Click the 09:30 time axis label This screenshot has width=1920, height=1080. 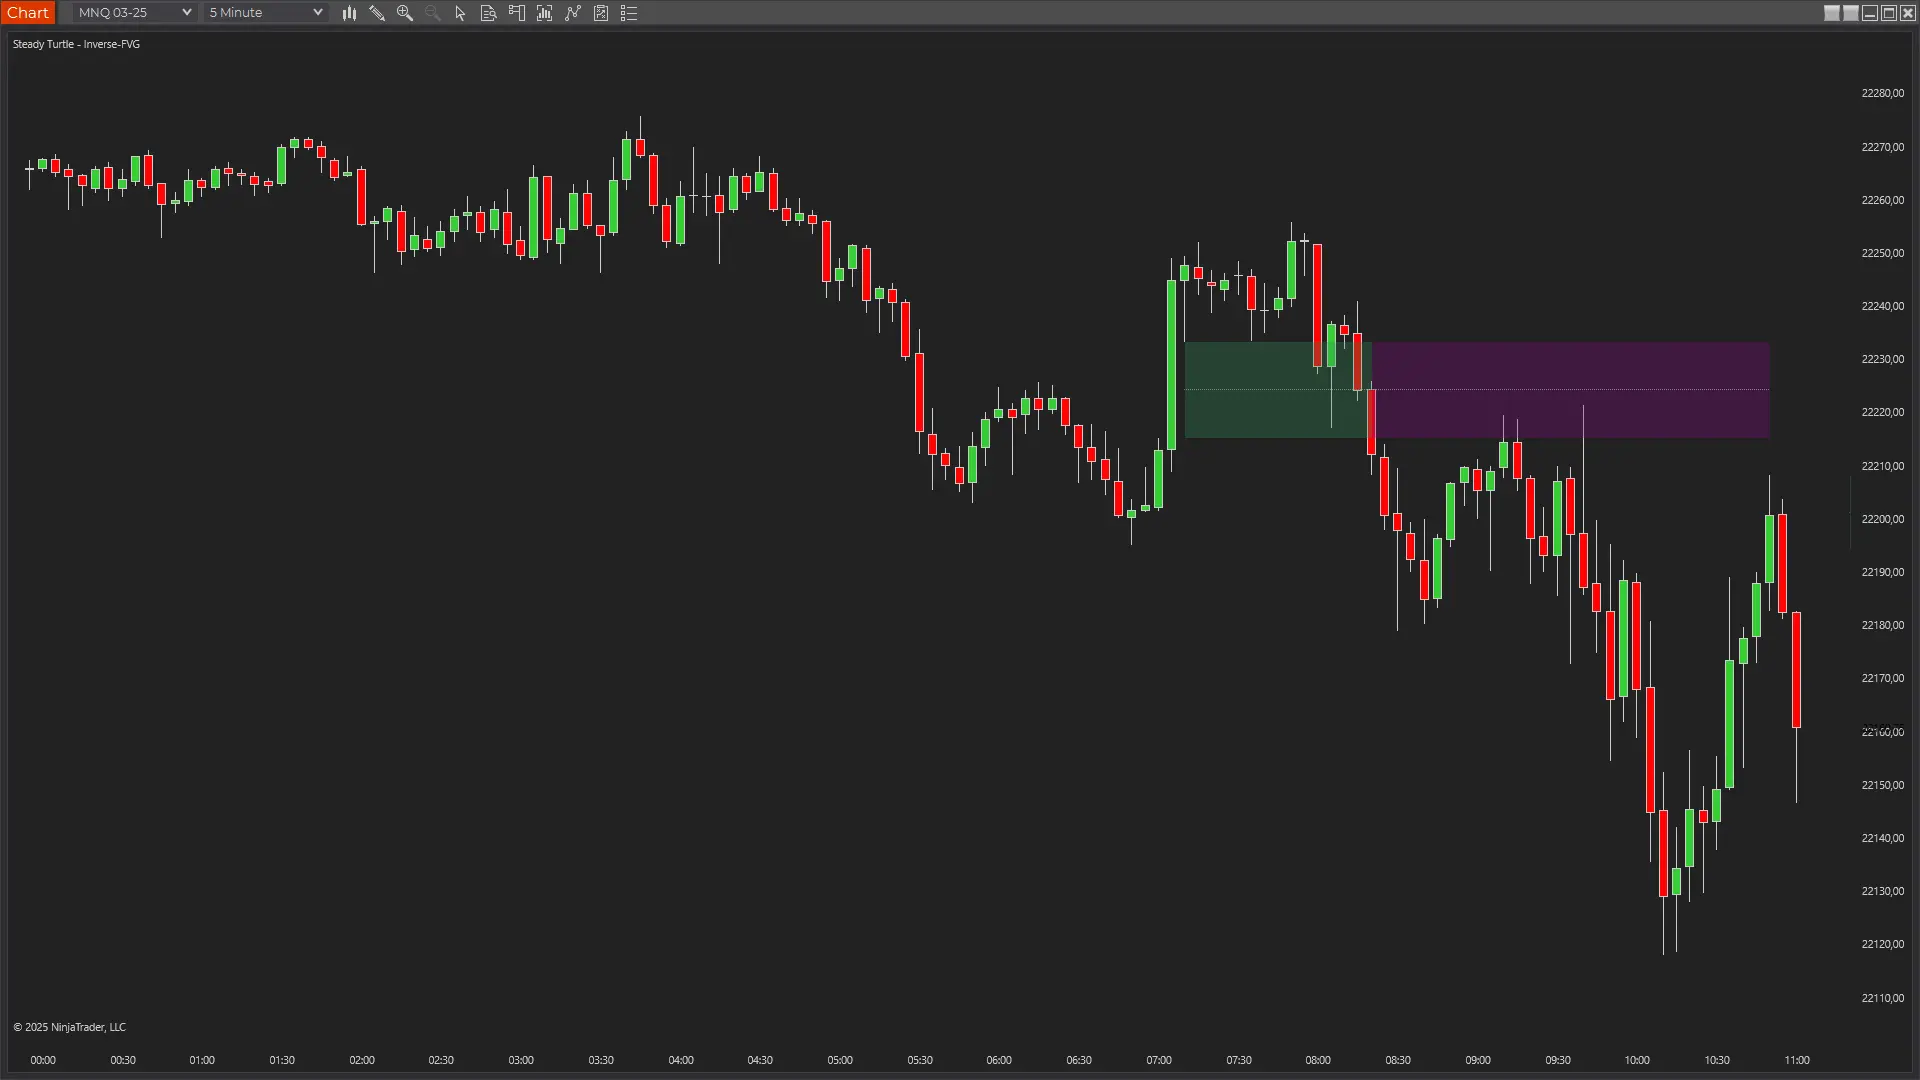[1558, 1060]
